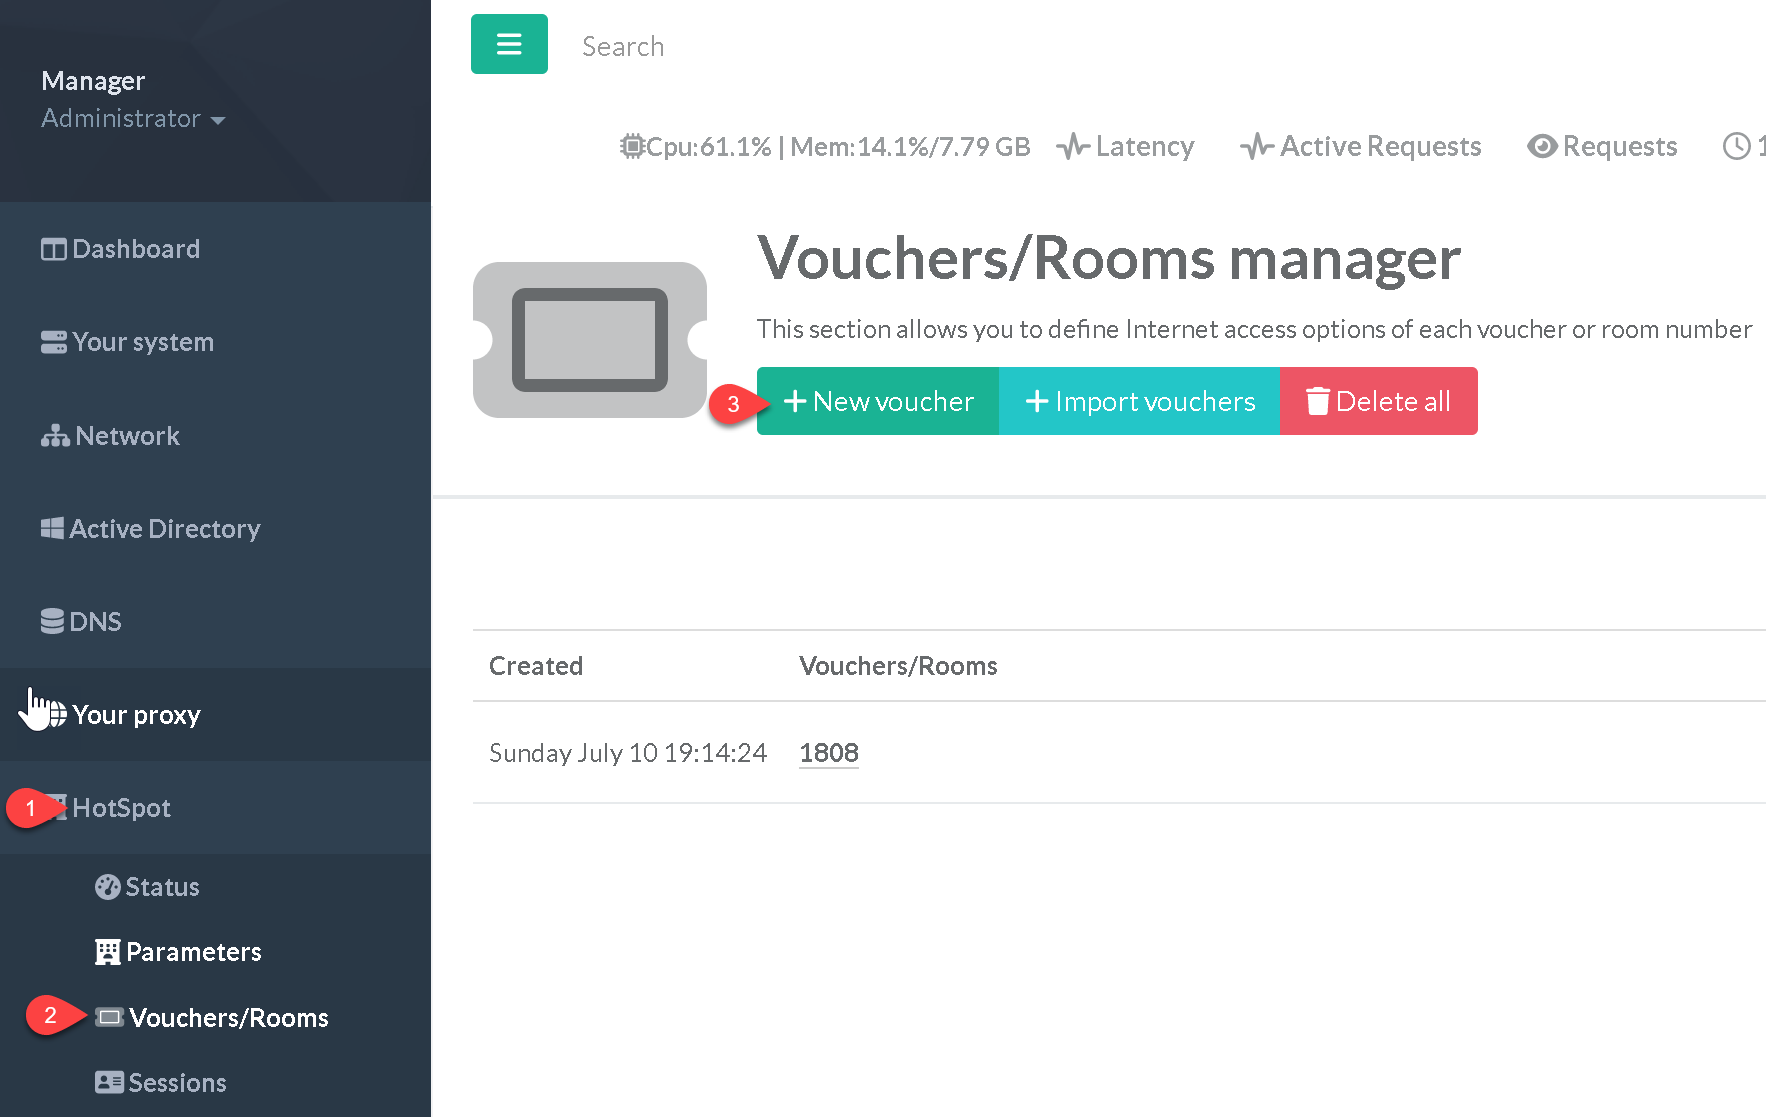Open Your system from the sidebar
The width and height of the screenshot is (1766, 1117).
point(142,342)
